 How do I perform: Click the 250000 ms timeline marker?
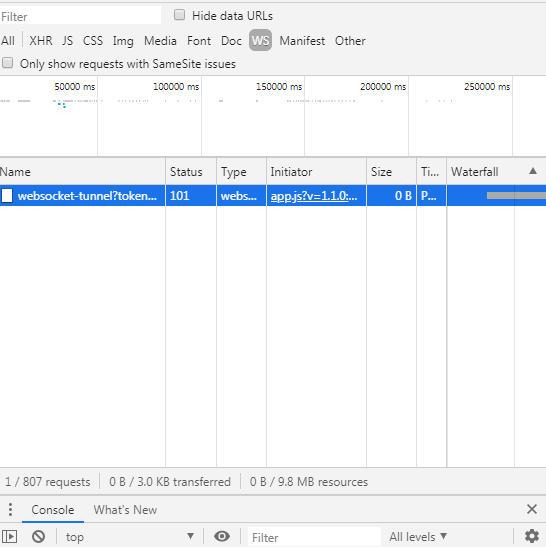click(487, 87)
